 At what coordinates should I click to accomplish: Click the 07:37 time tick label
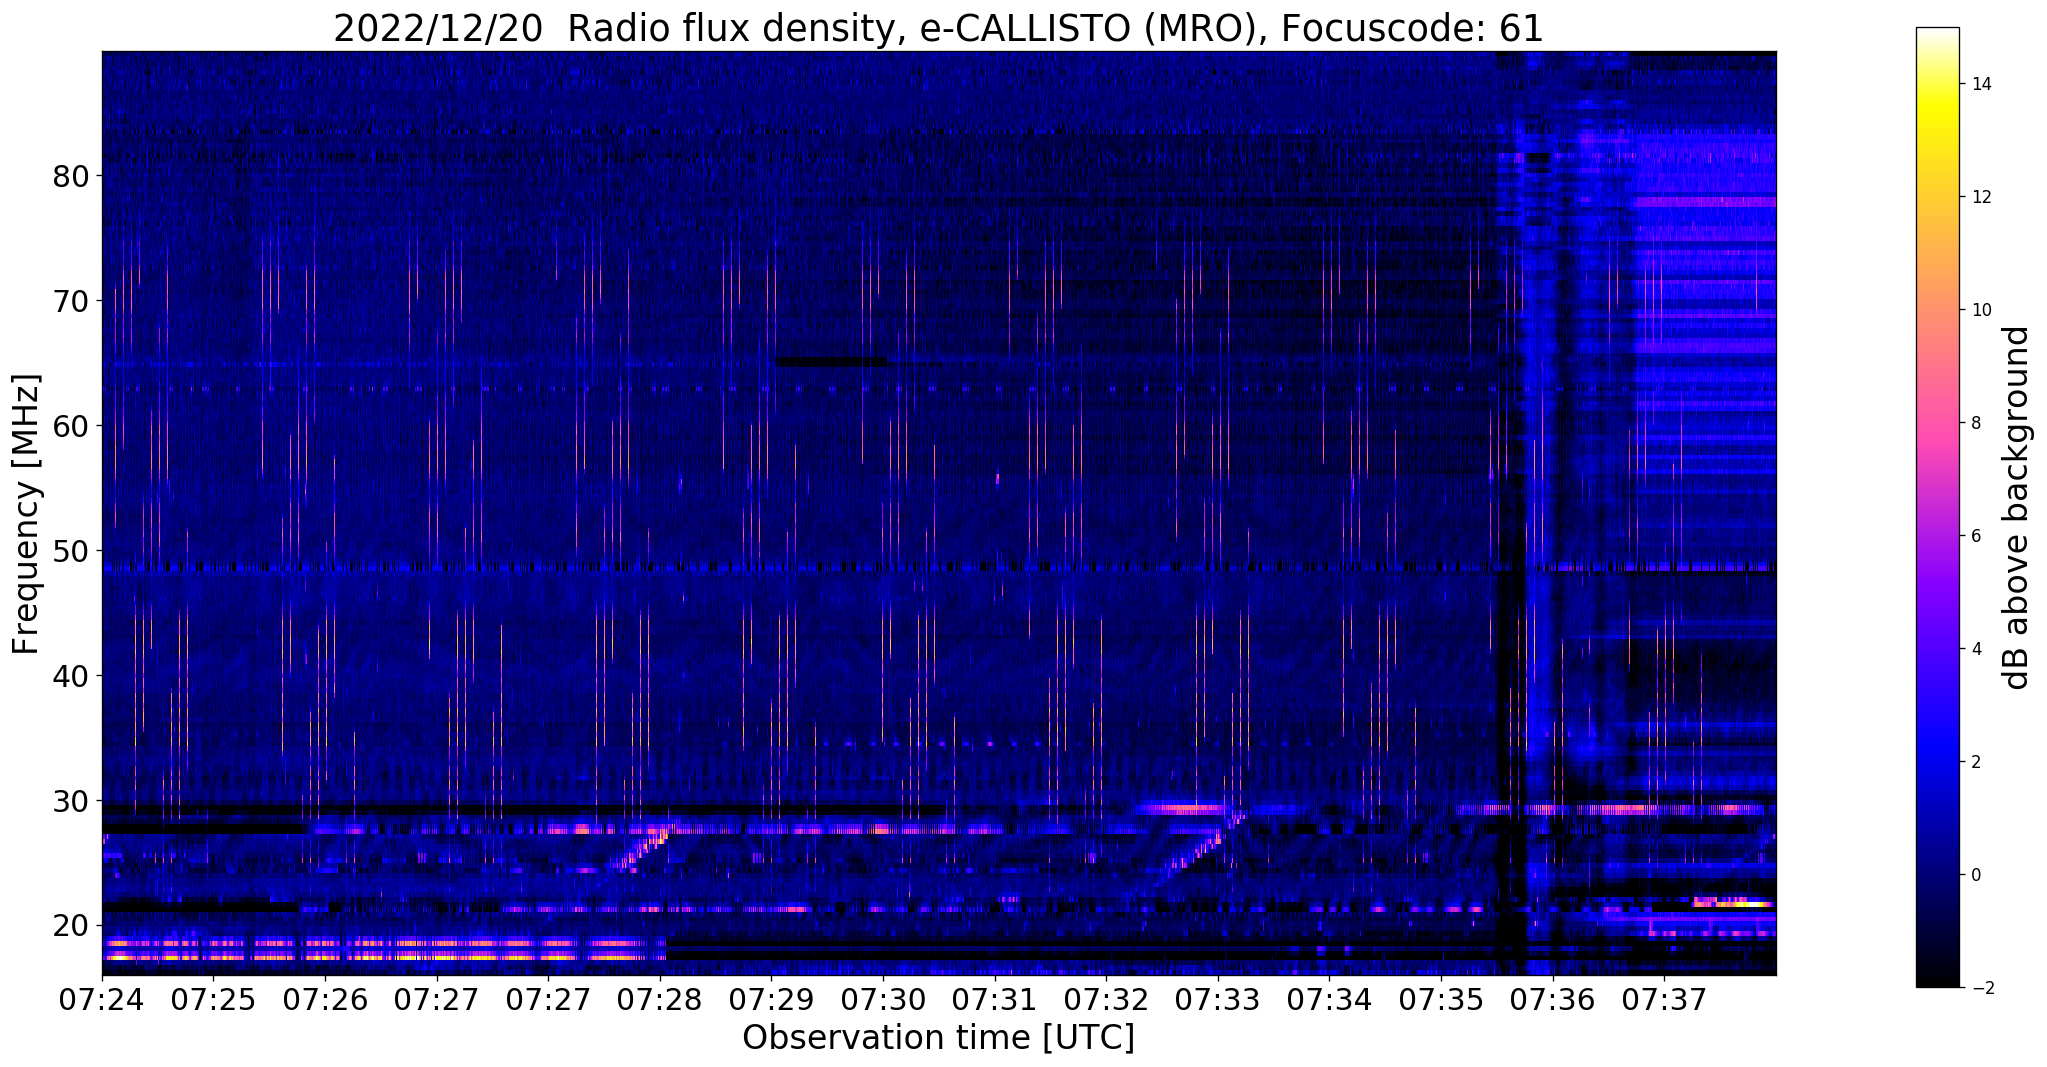(1664, 999)
